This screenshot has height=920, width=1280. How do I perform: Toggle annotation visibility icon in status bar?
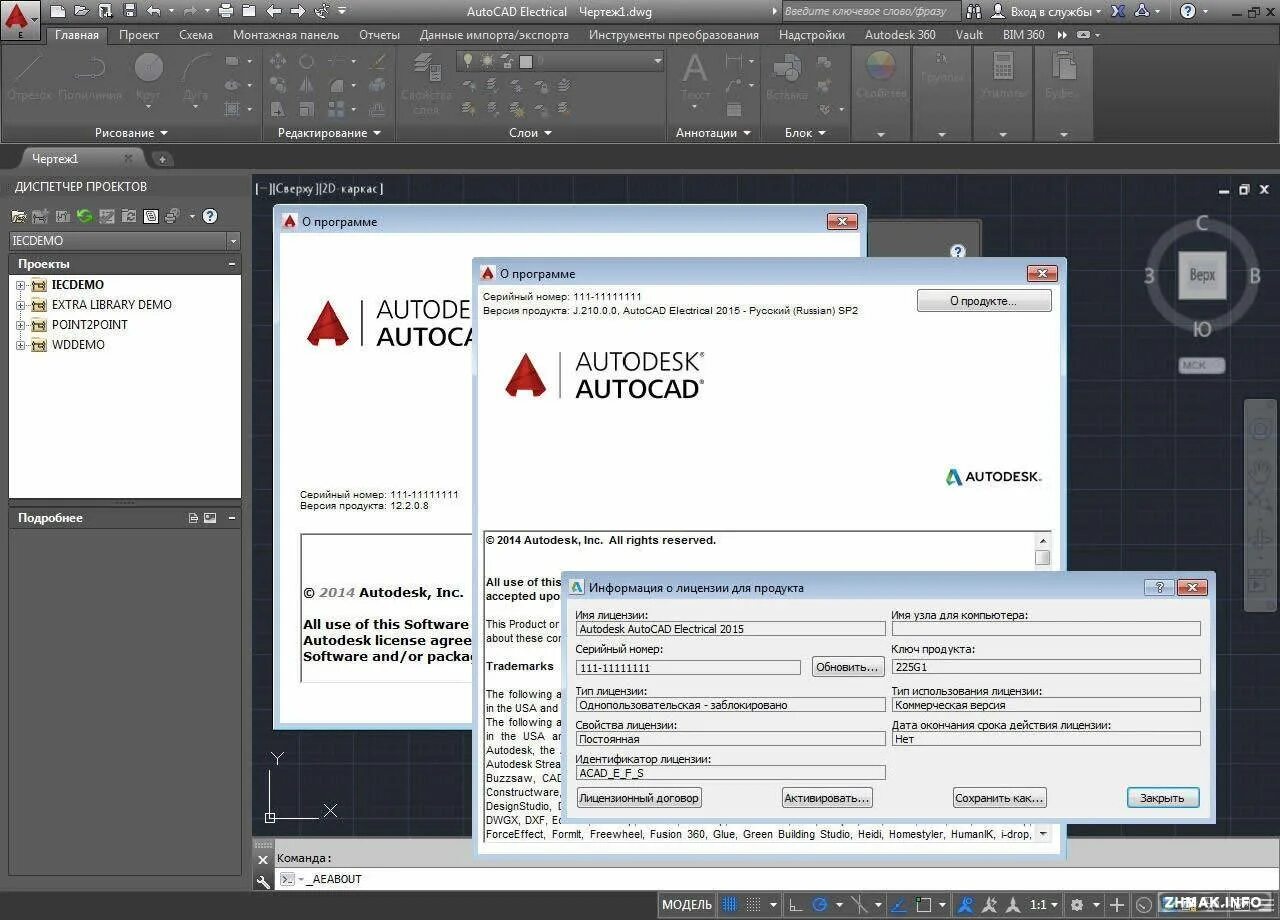click(966, 905)
